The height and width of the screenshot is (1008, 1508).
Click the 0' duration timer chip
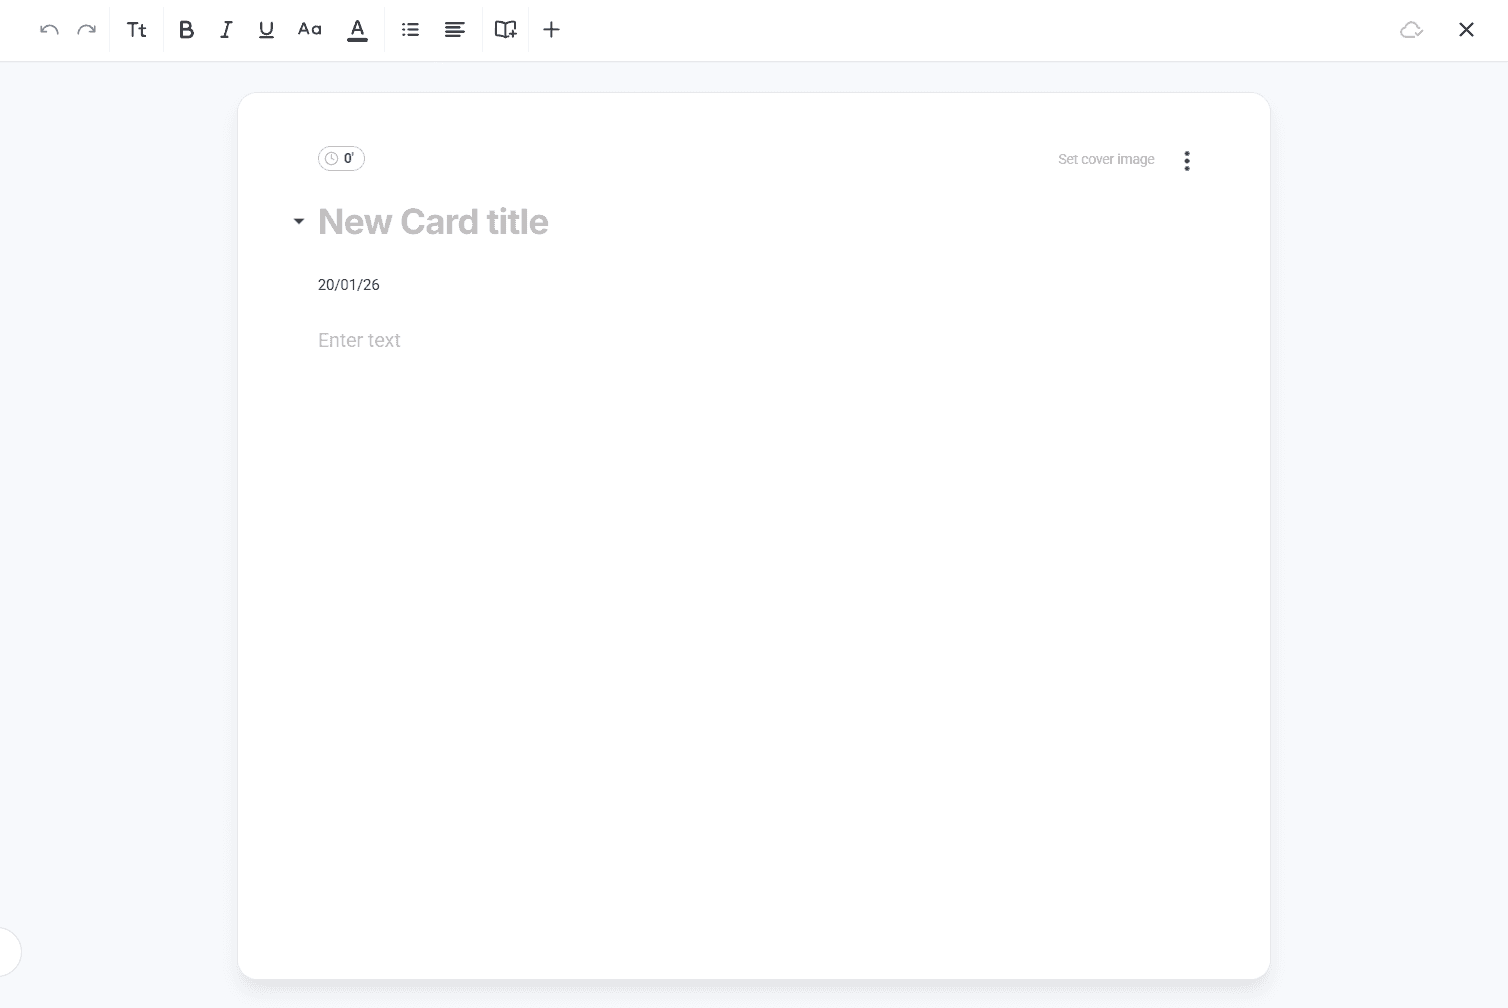pos(341,158)
